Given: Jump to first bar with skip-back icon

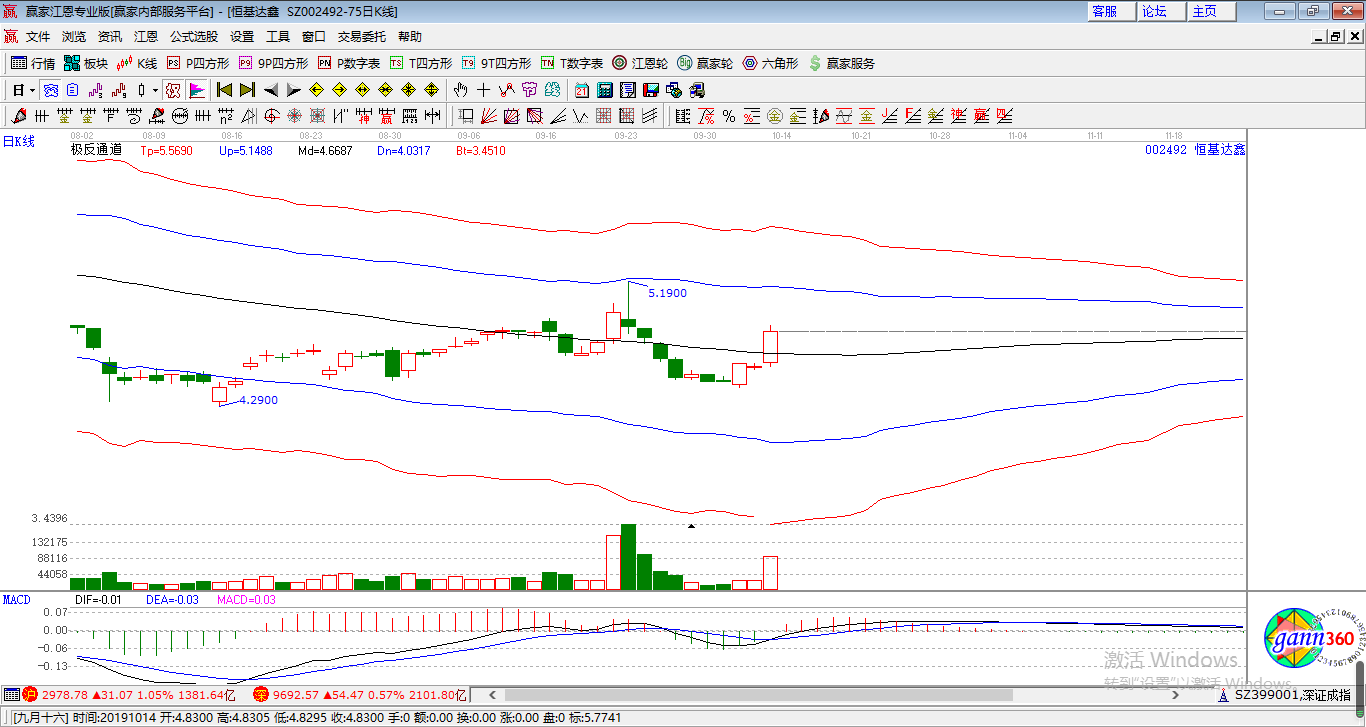Looking at the screenshot, I should (x=225, y=90).
